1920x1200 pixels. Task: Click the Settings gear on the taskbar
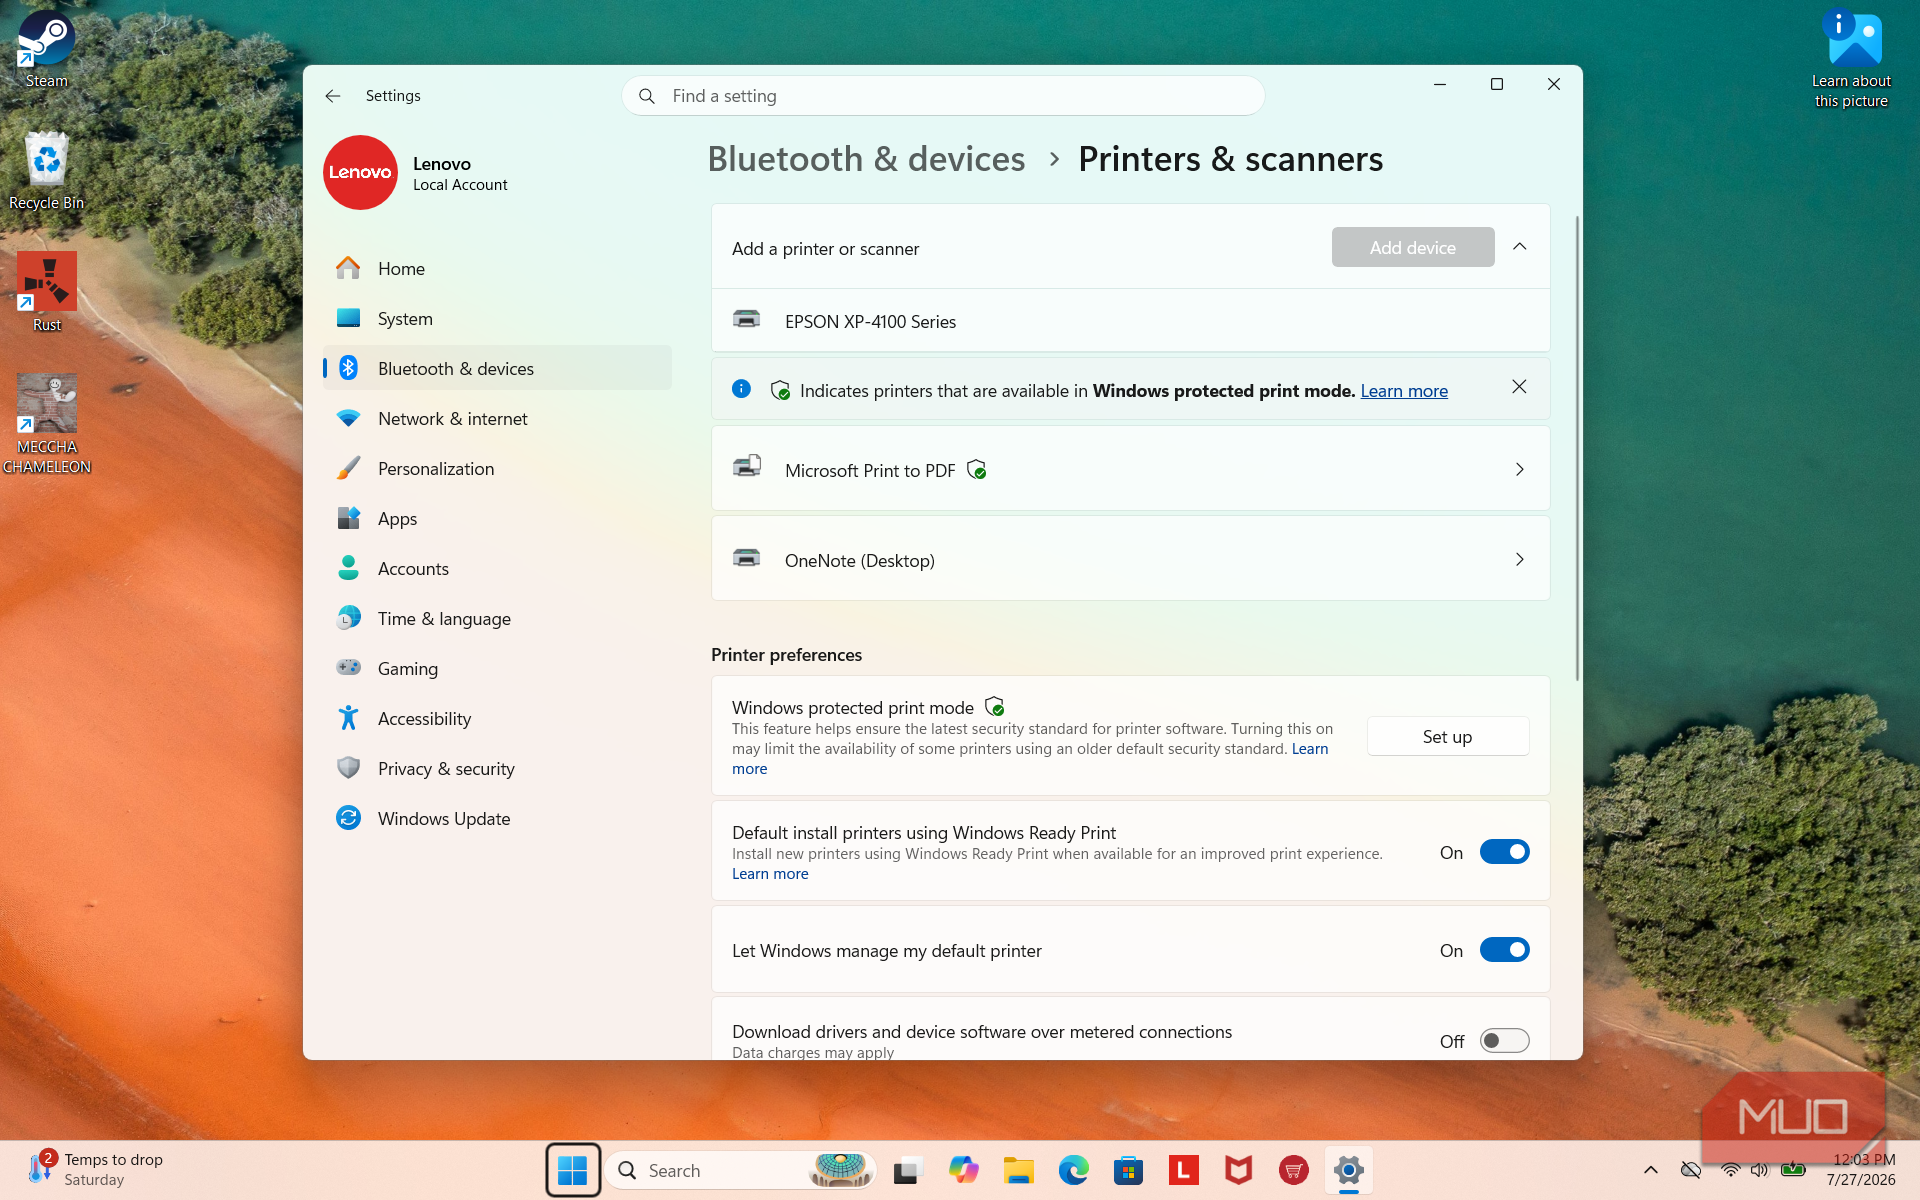click(x=1349, y=1170)
